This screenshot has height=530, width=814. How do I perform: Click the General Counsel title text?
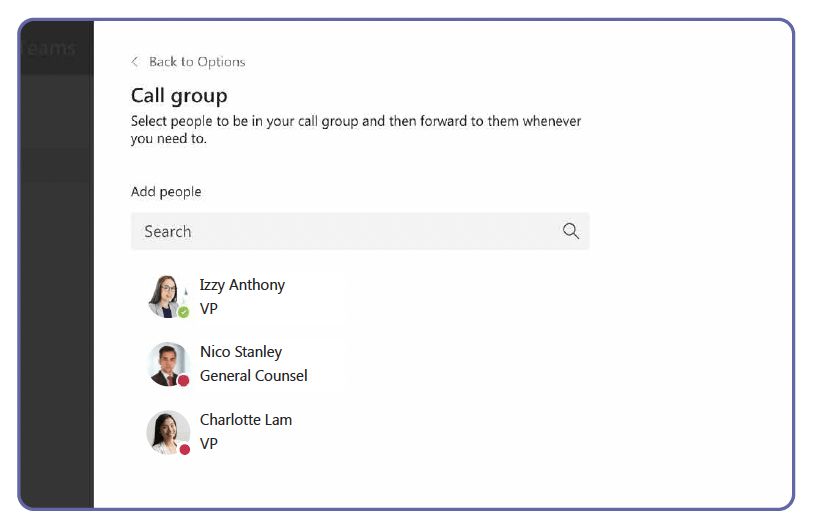254,376
